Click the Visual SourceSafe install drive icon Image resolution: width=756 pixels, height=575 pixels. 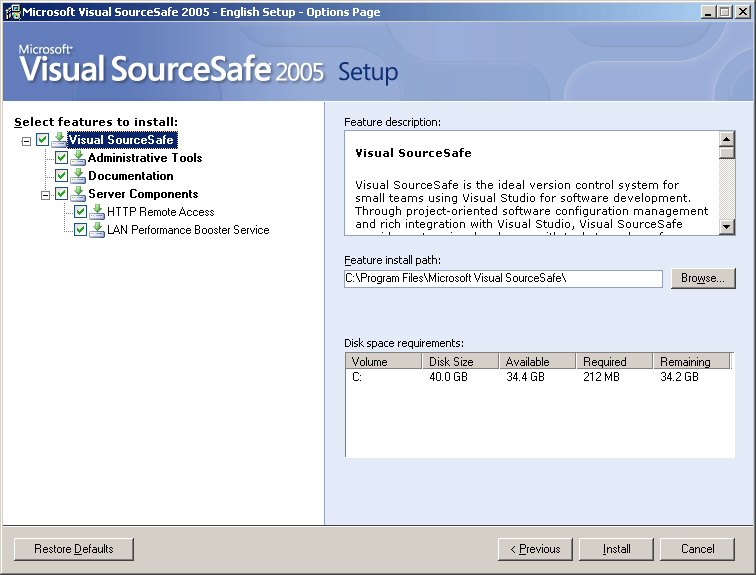click(x=59, y=140)
